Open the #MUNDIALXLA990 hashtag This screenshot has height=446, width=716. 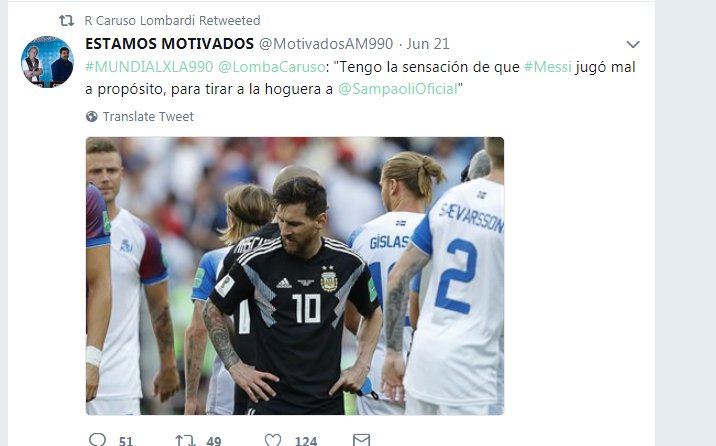coord(149,67)
